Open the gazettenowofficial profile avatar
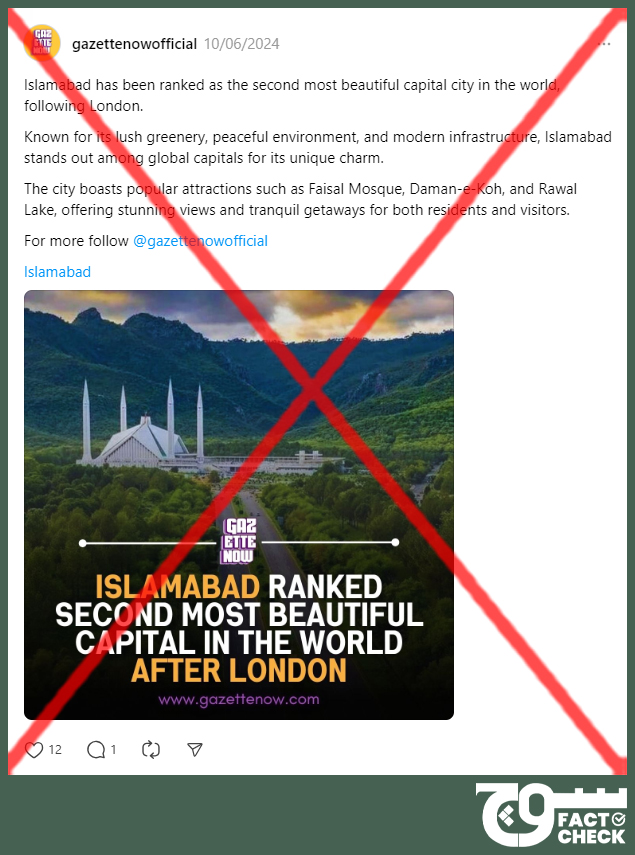Viewport: 635px width, 855px height. (42, 43)
